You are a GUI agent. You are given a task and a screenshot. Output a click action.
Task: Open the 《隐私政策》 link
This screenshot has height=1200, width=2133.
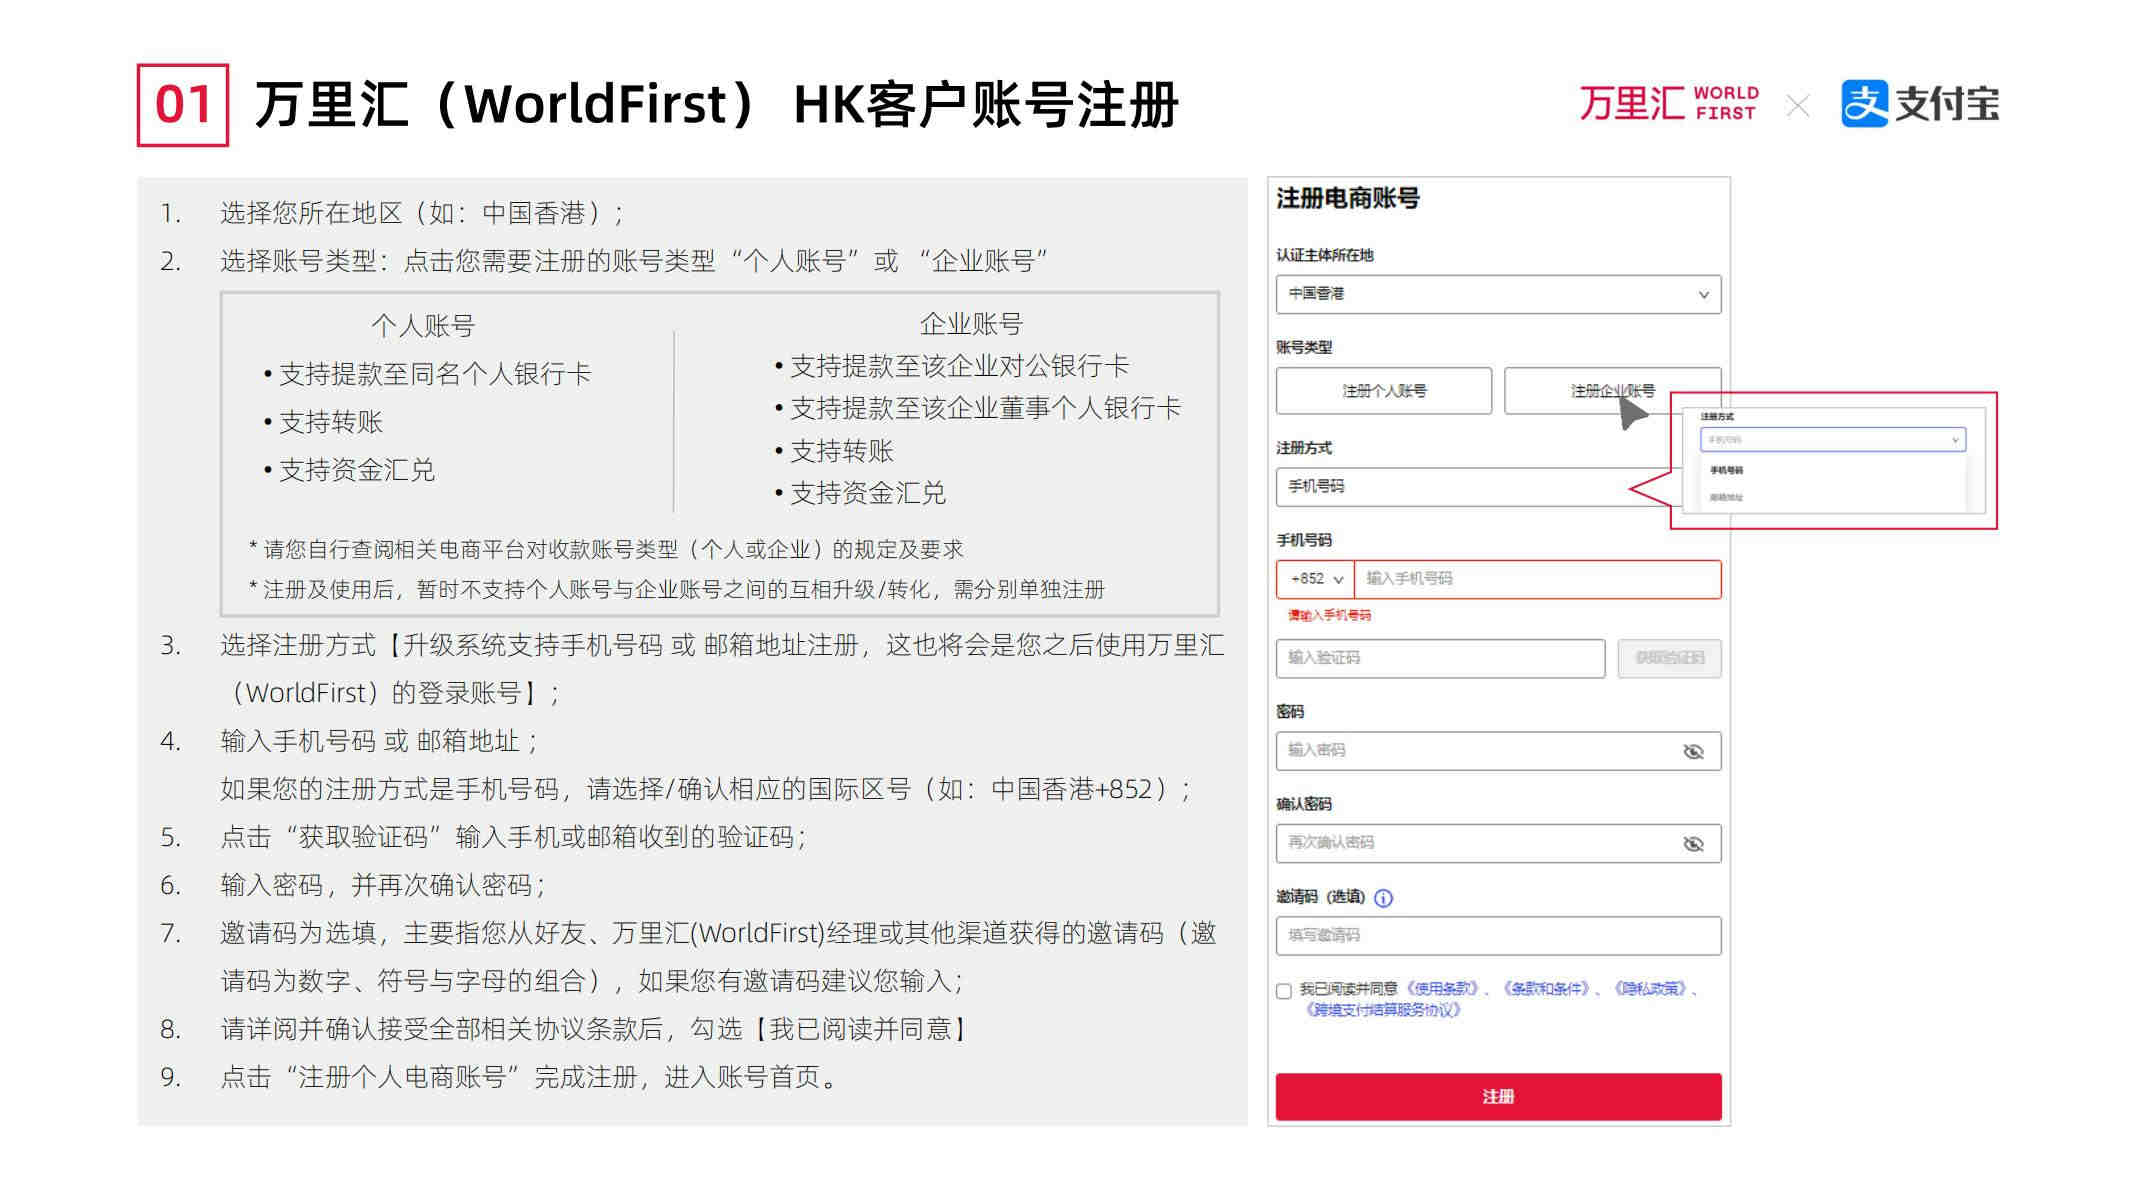(x=1650, y=989)
